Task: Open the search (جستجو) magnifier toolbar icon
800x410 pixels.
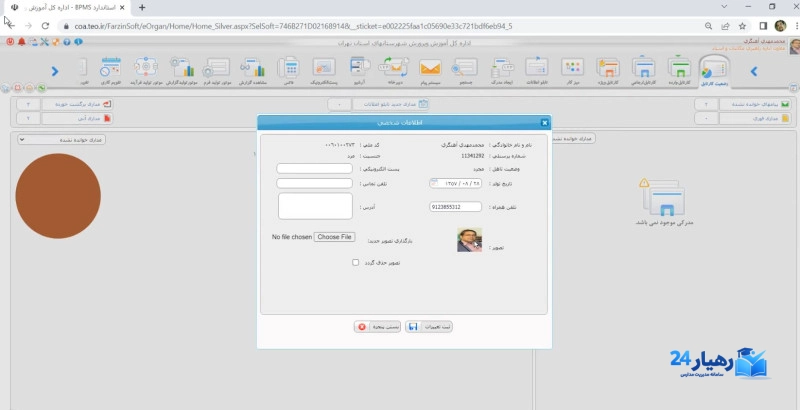Action: [x=465, y=70]
